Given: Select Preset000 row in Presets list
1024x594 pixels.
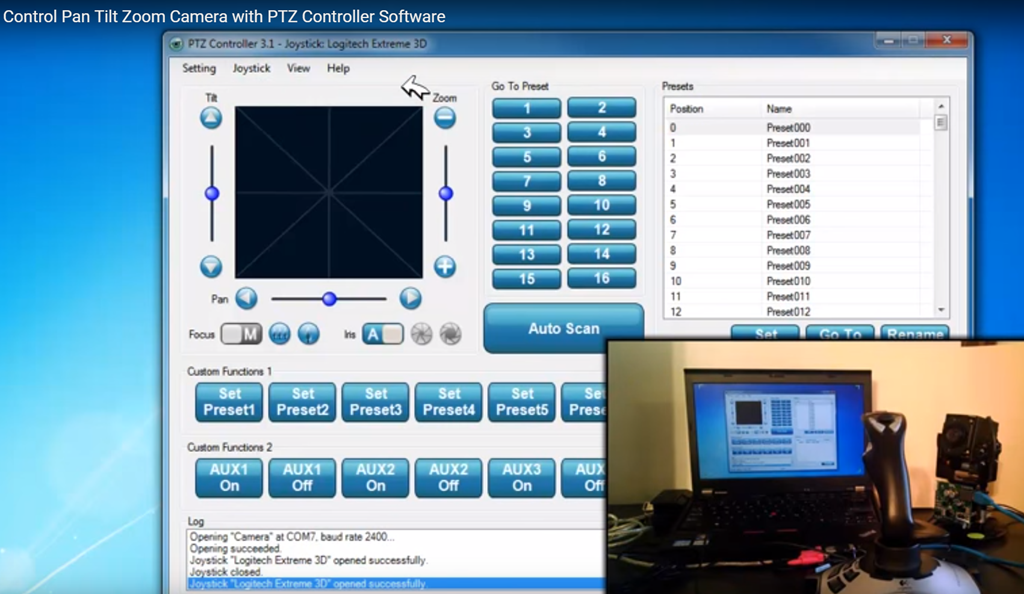Looking at the screenshot, I should click(793, 128).
